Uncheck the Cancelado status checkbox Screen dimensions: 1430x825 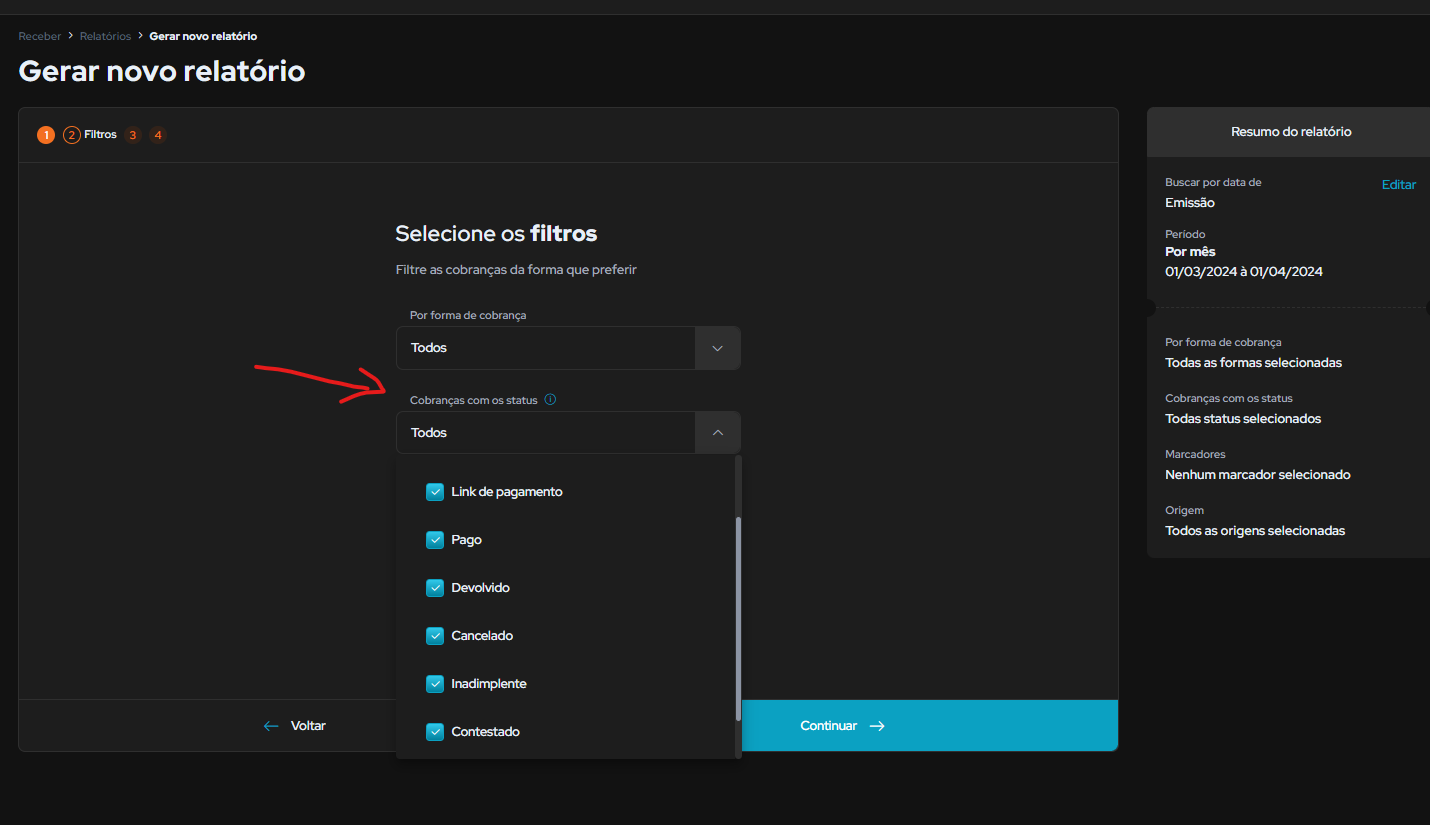[x=435, y=636]
